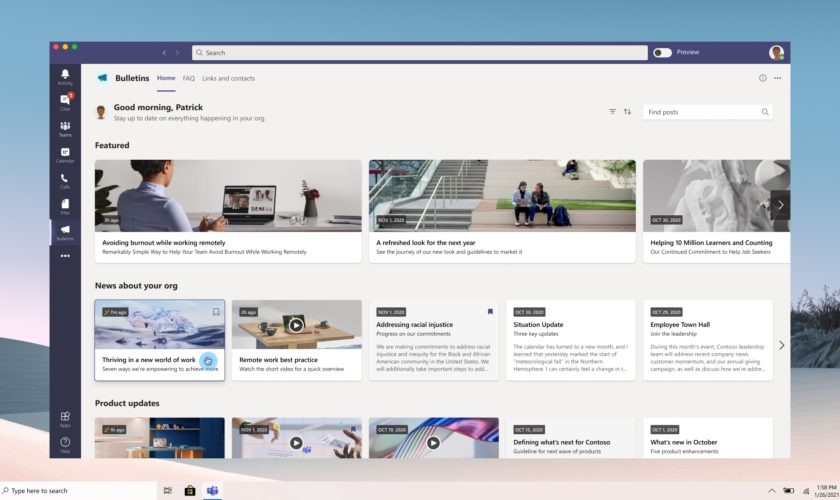This screenshot has height=500, width=840.
Task: Show hidden system tray icons chevron
Action: point(771,491)
